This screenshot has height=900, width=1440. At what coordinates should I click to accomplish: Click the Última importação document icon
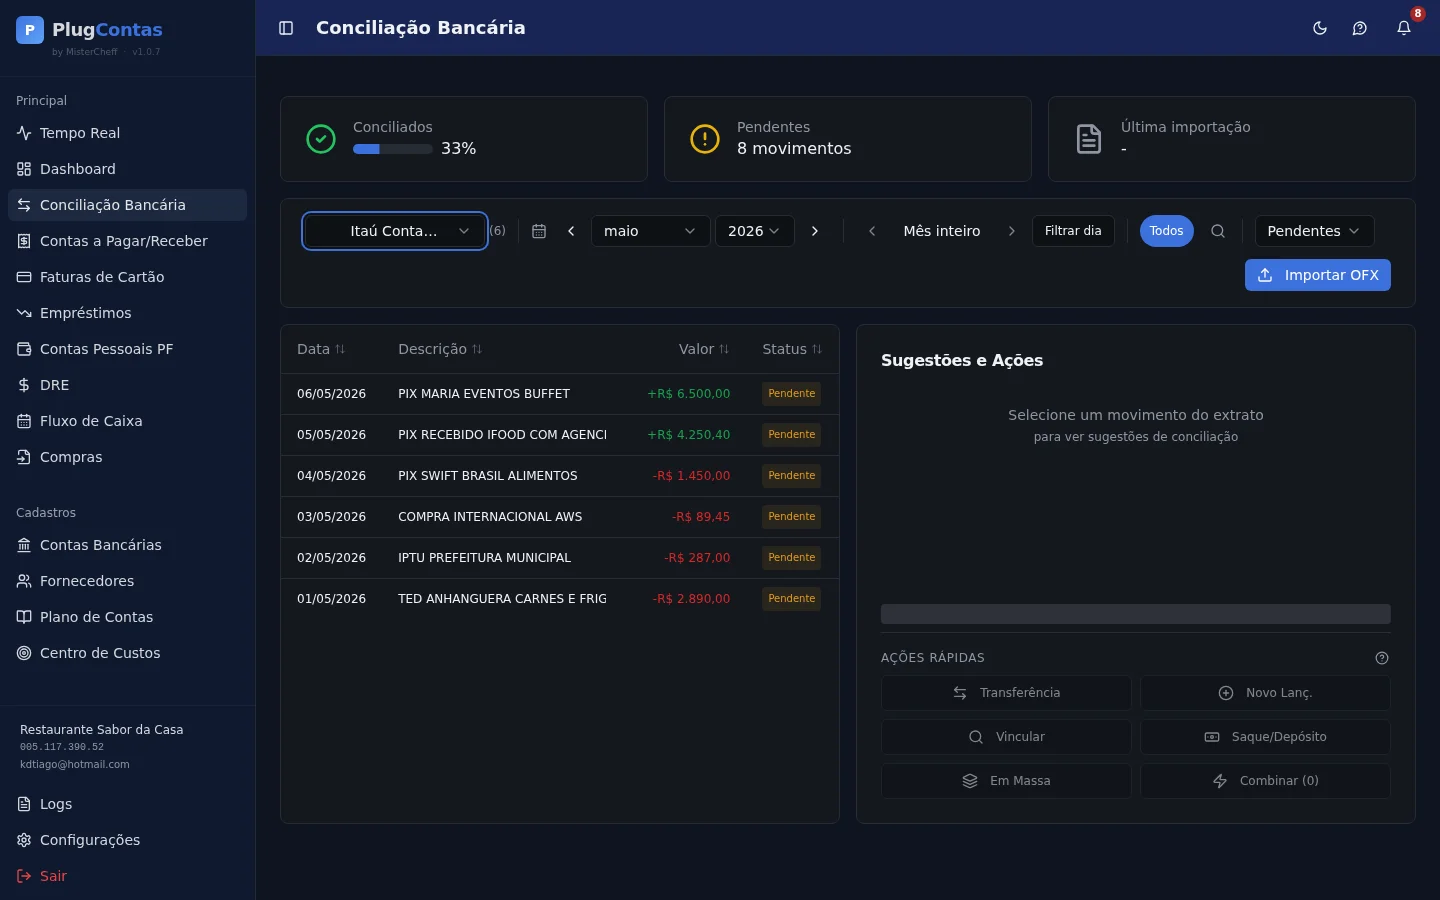(1089, 139)
